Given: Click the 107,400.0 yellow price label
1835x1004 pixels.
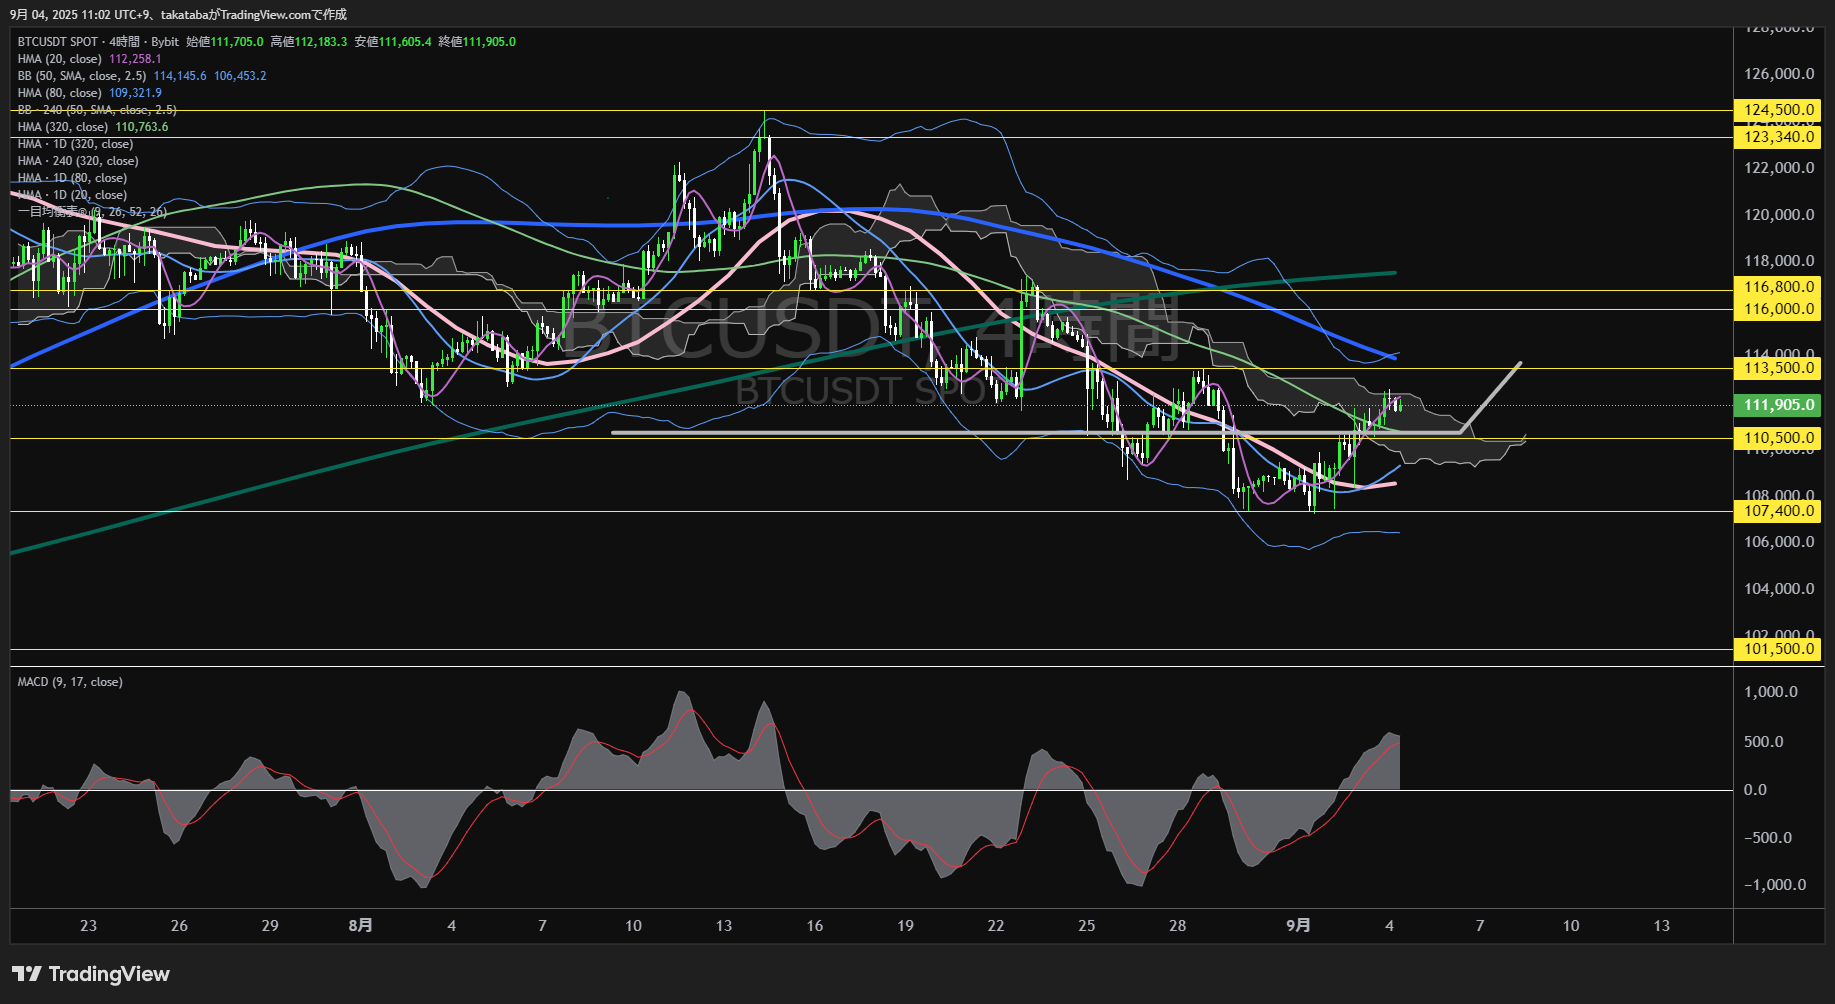Looking at the screenshot, I should click(x=1778, y=511).
